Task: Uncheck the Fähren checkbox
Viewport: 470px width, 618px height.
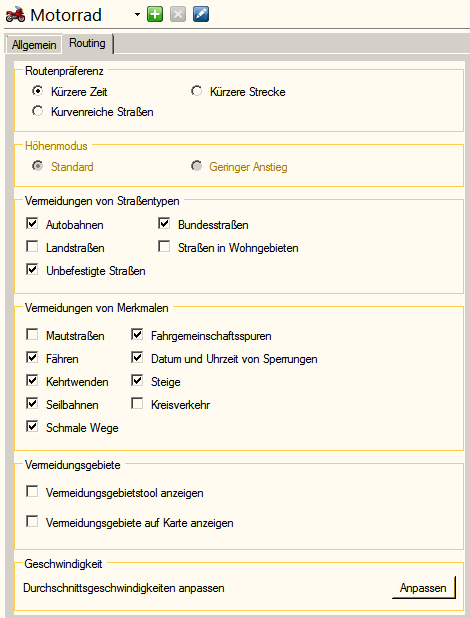Action: pyautogui.click(x=32, y=357)
